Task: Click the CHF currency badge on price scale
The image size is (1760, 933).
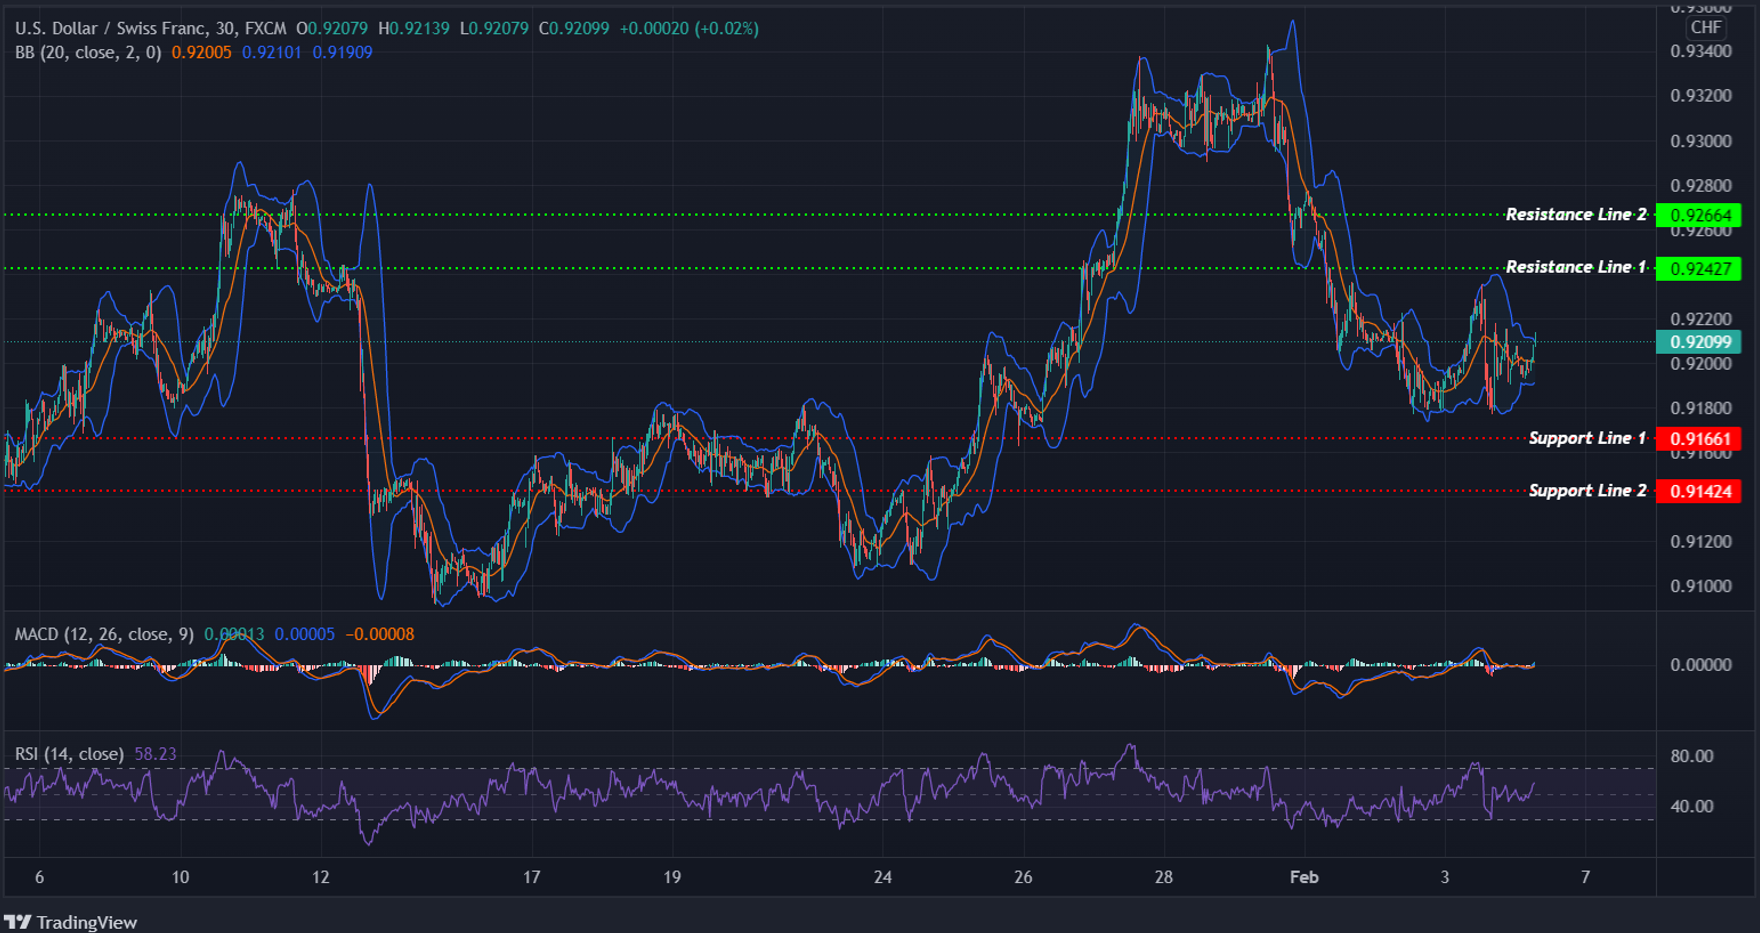Action: [1706, 28]
